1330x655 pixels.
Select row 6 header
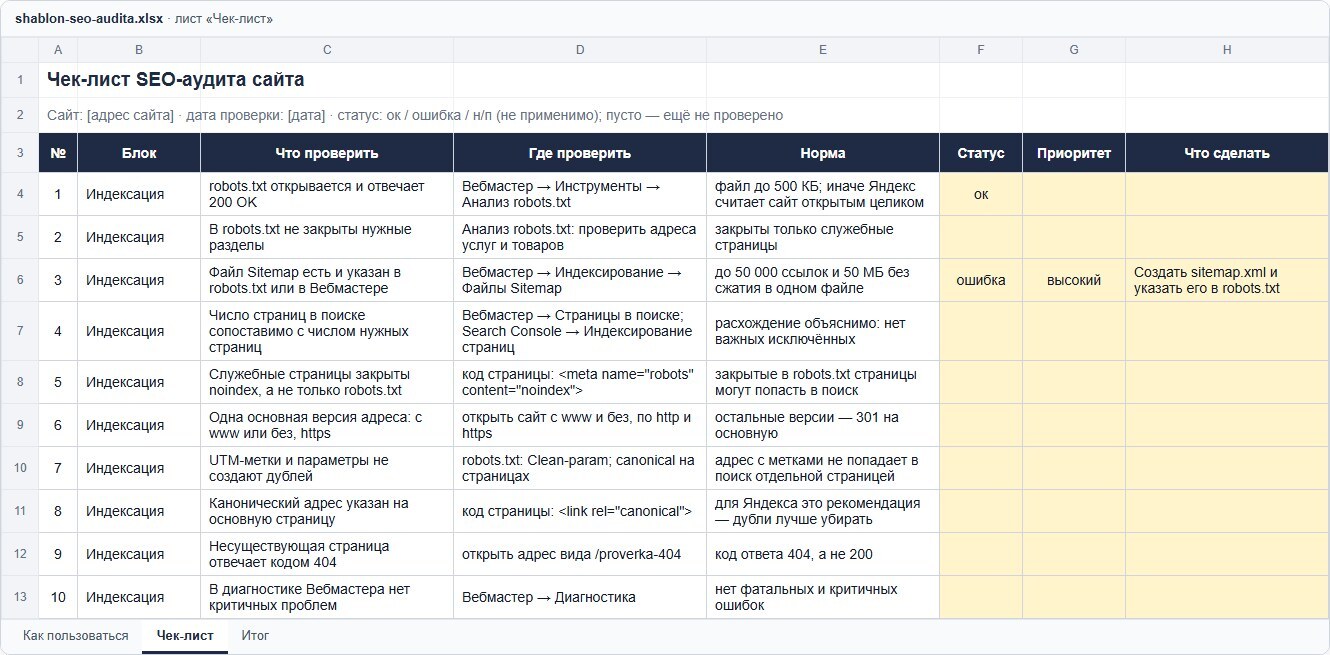coord(20,280)
